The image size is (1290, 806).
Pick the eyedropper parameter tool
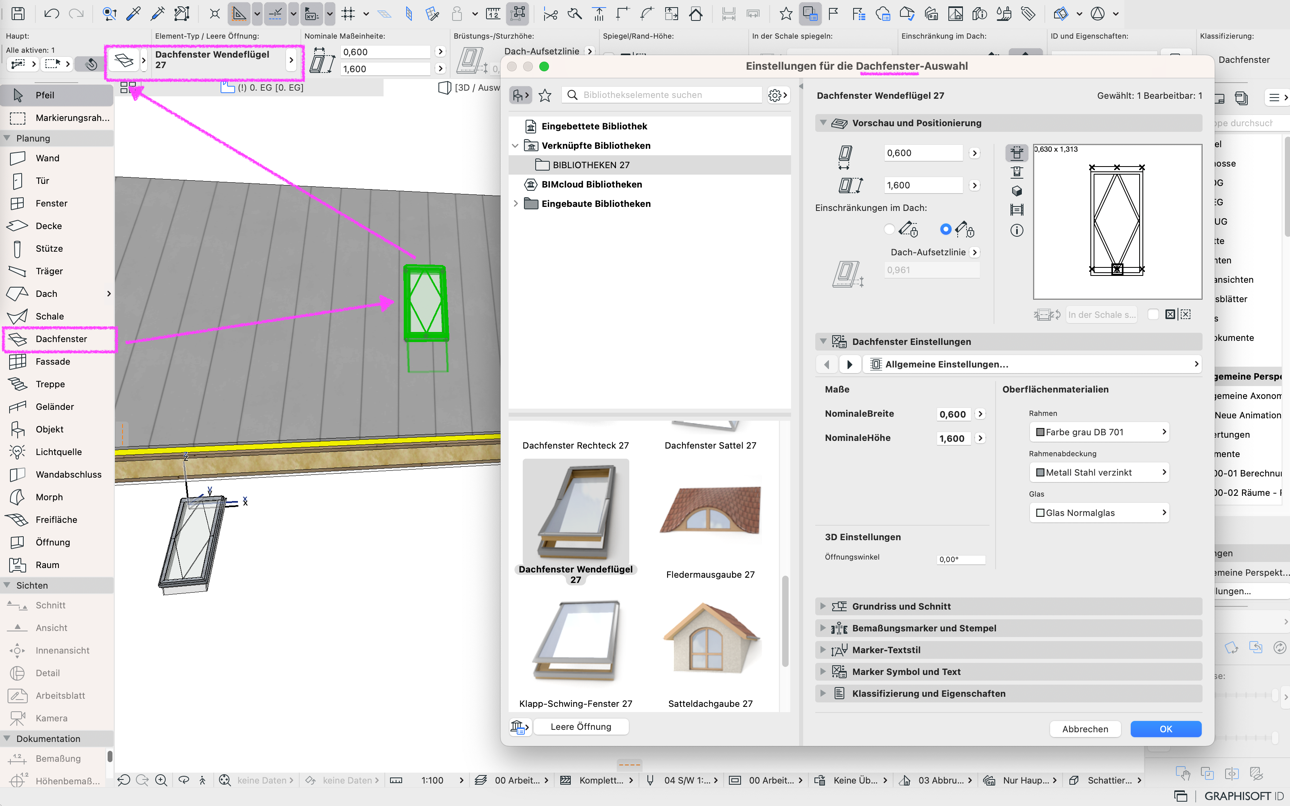pyautogui.click(x=133, y=14)
